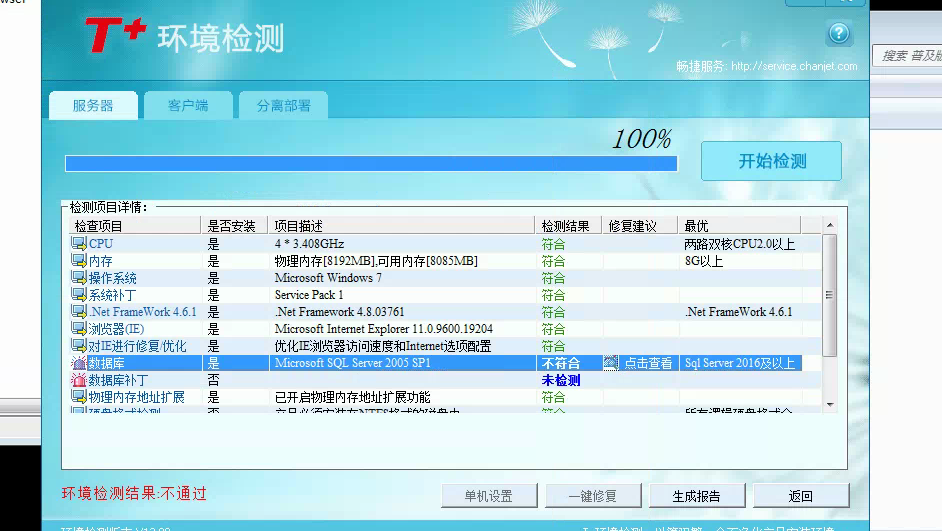Image resolution: width=942 pixels, height=531 pixels.
Task: Select 否 installed cell for 数据库补丁
Action: click(213, 380)
